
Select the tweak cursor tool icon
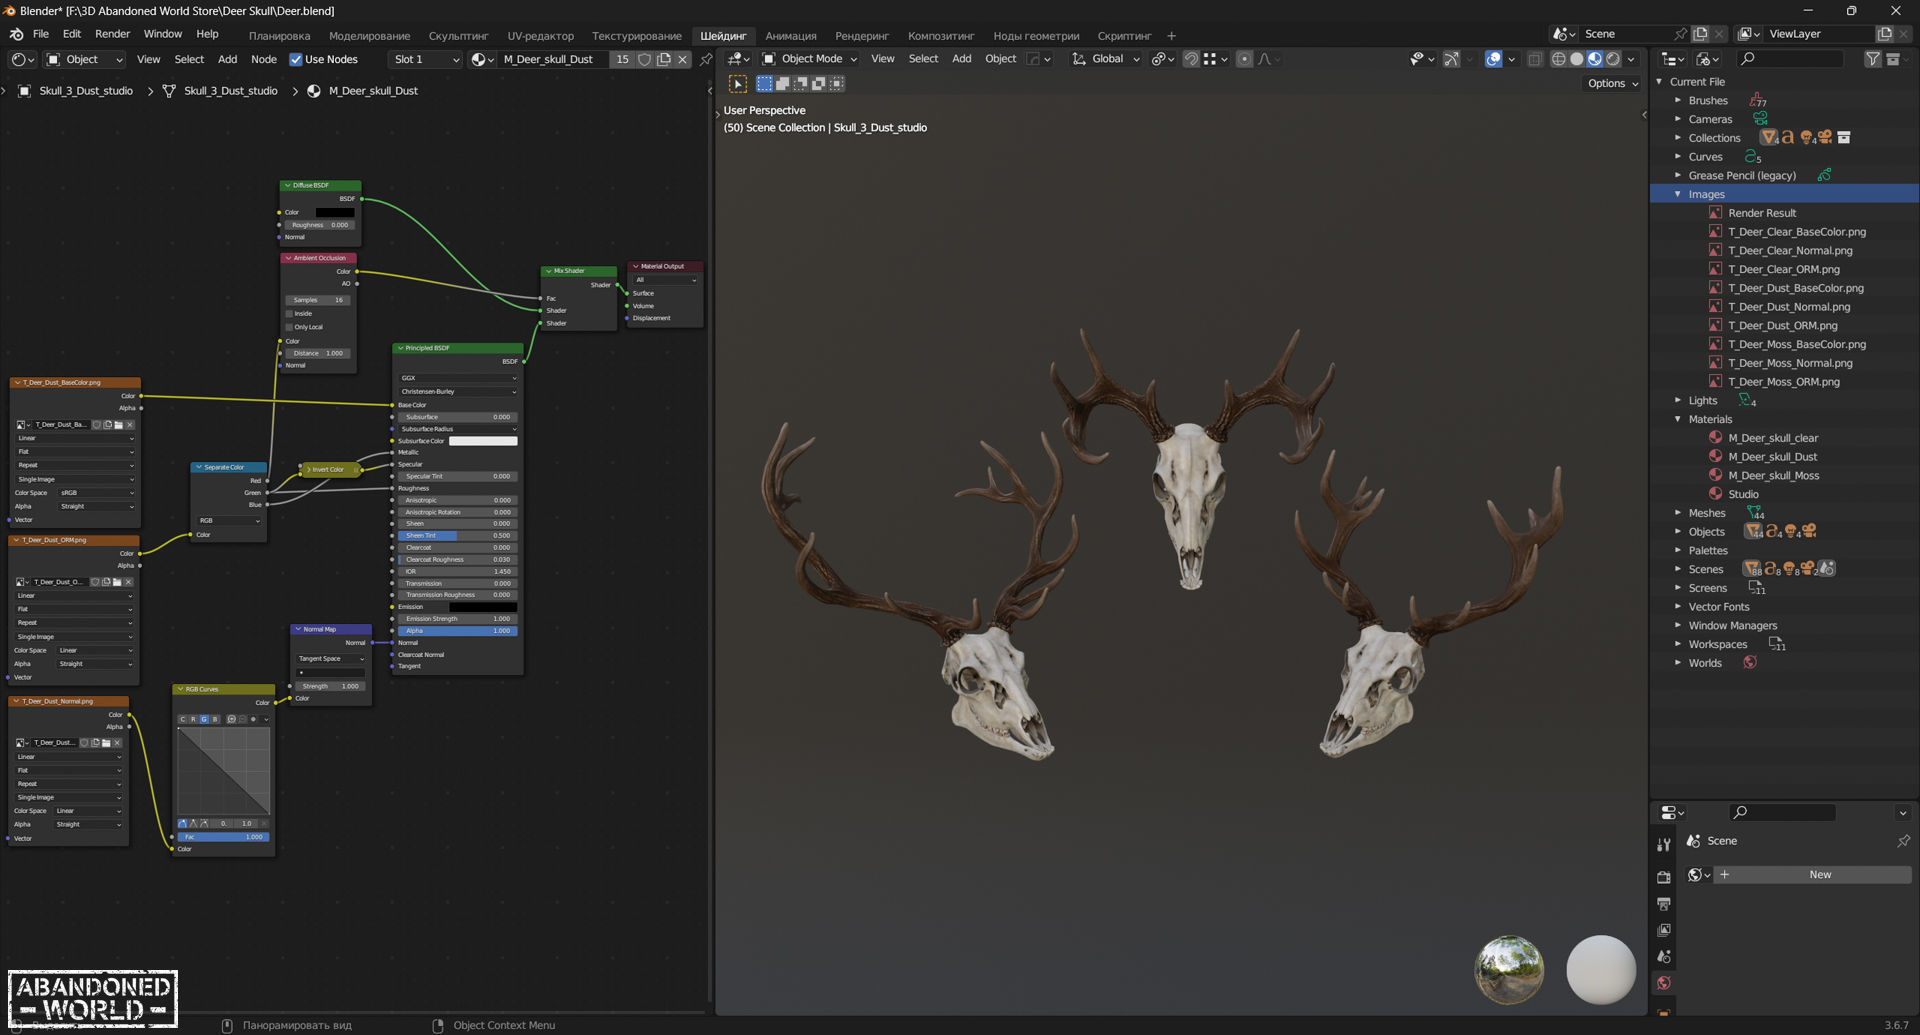pos(738,84)
